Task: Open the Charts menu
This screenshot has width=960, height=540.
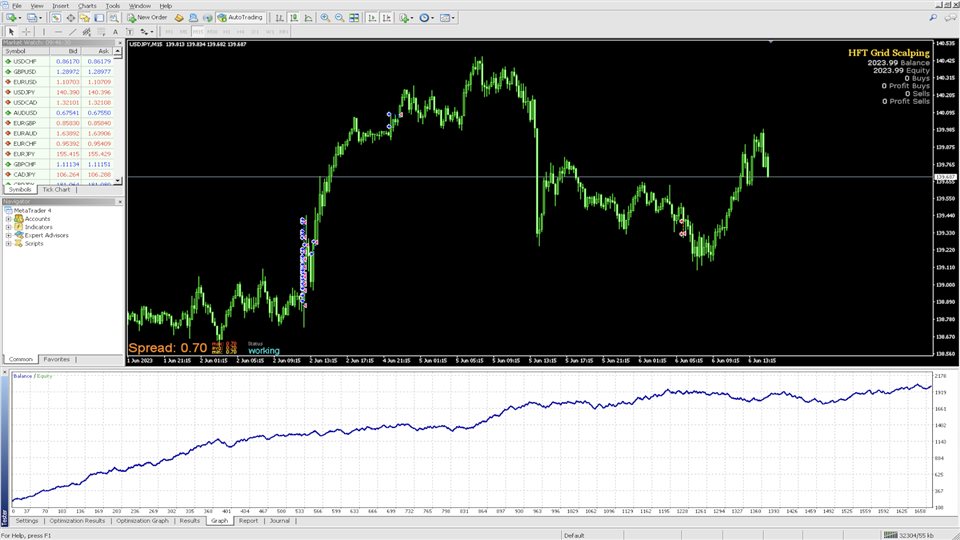Action: tap(88, 5)
